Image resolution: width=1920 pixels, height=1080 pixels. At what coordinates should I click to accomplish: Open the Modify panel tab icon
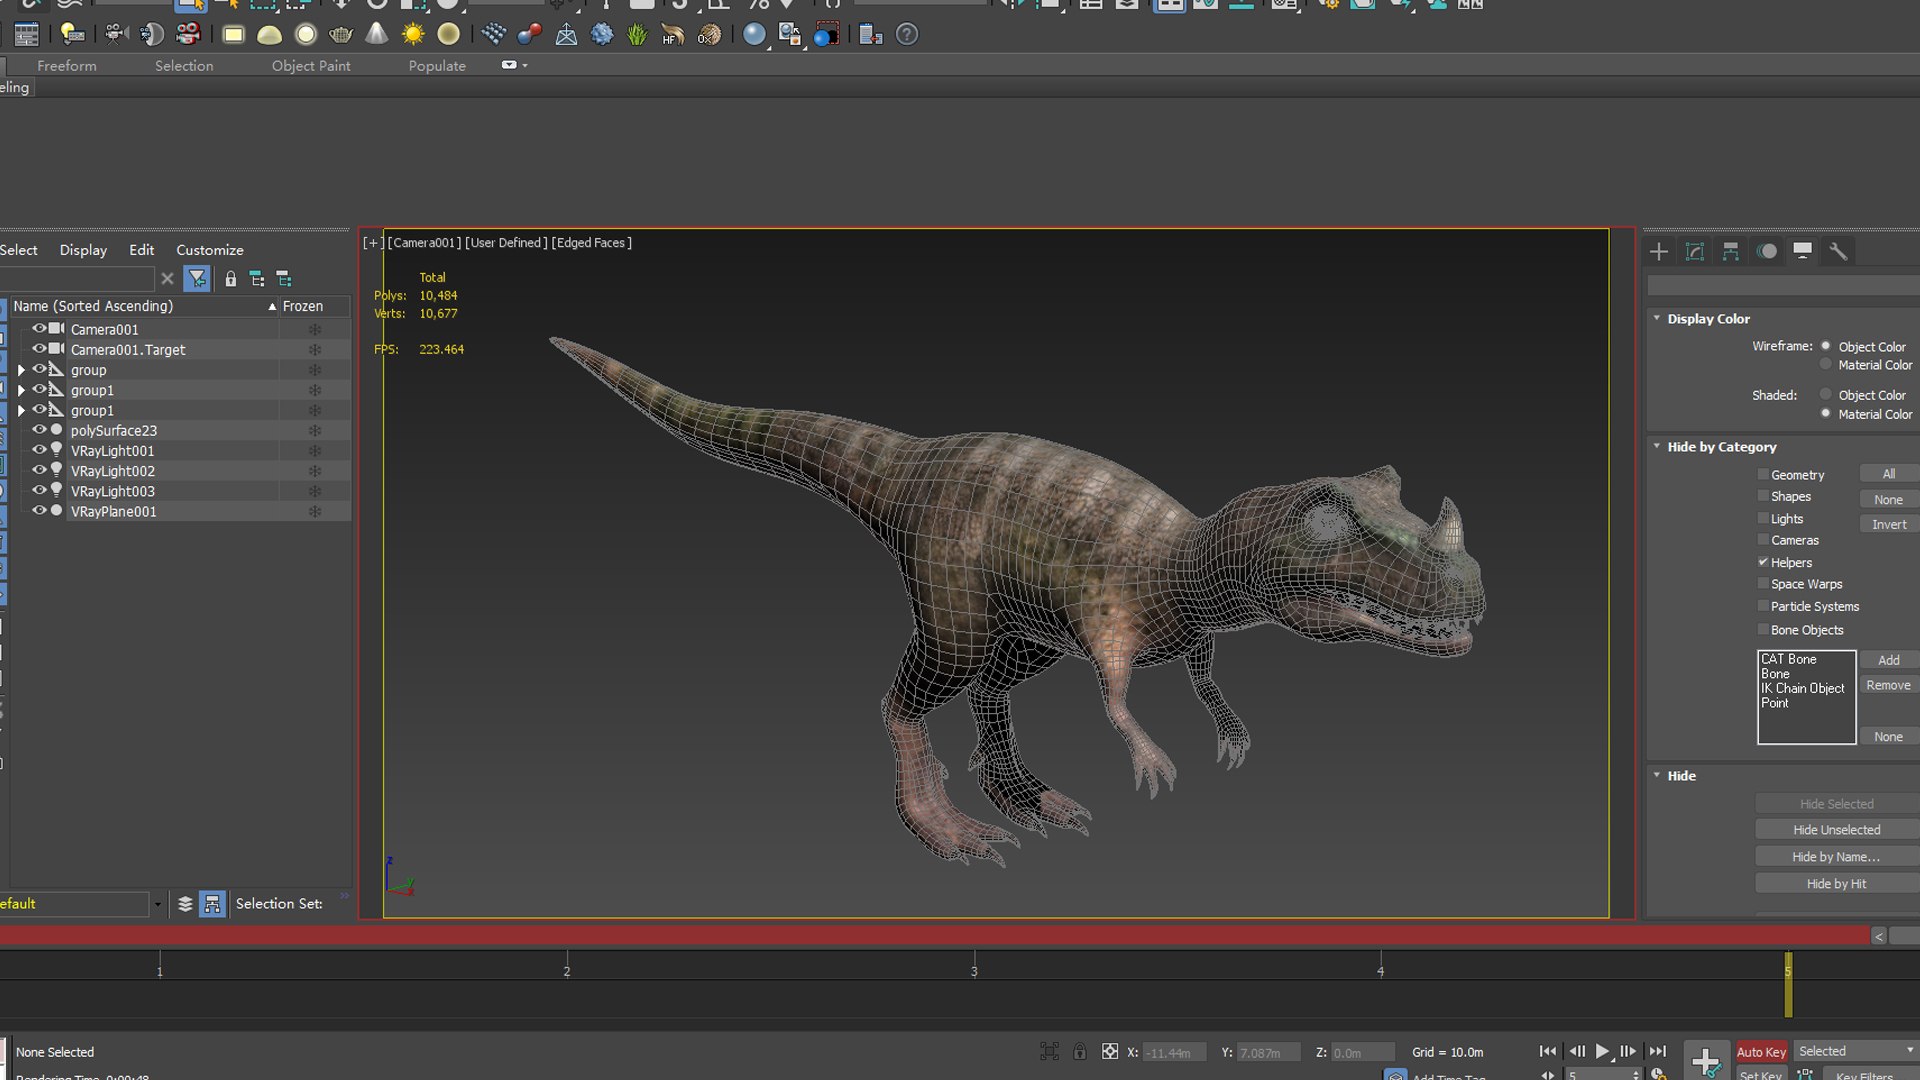1695,252
